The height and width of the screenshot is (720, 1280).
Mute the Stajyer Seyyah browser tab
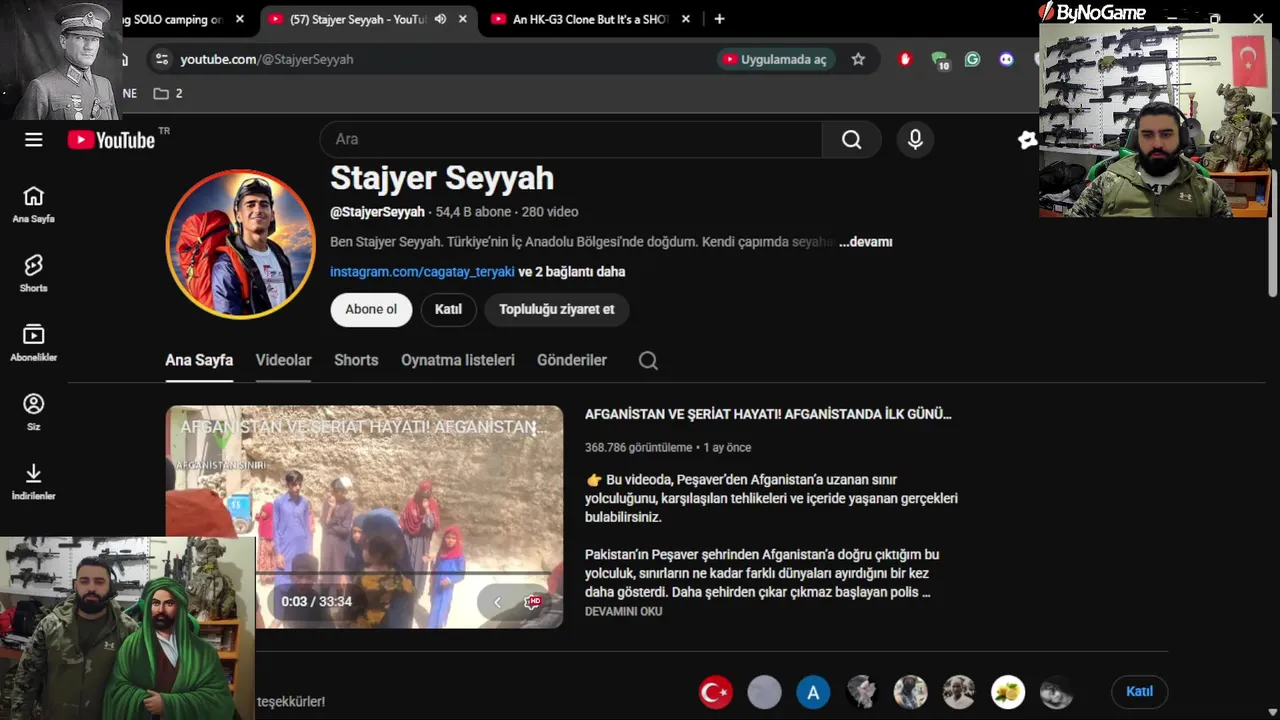[x=441, y=19]
